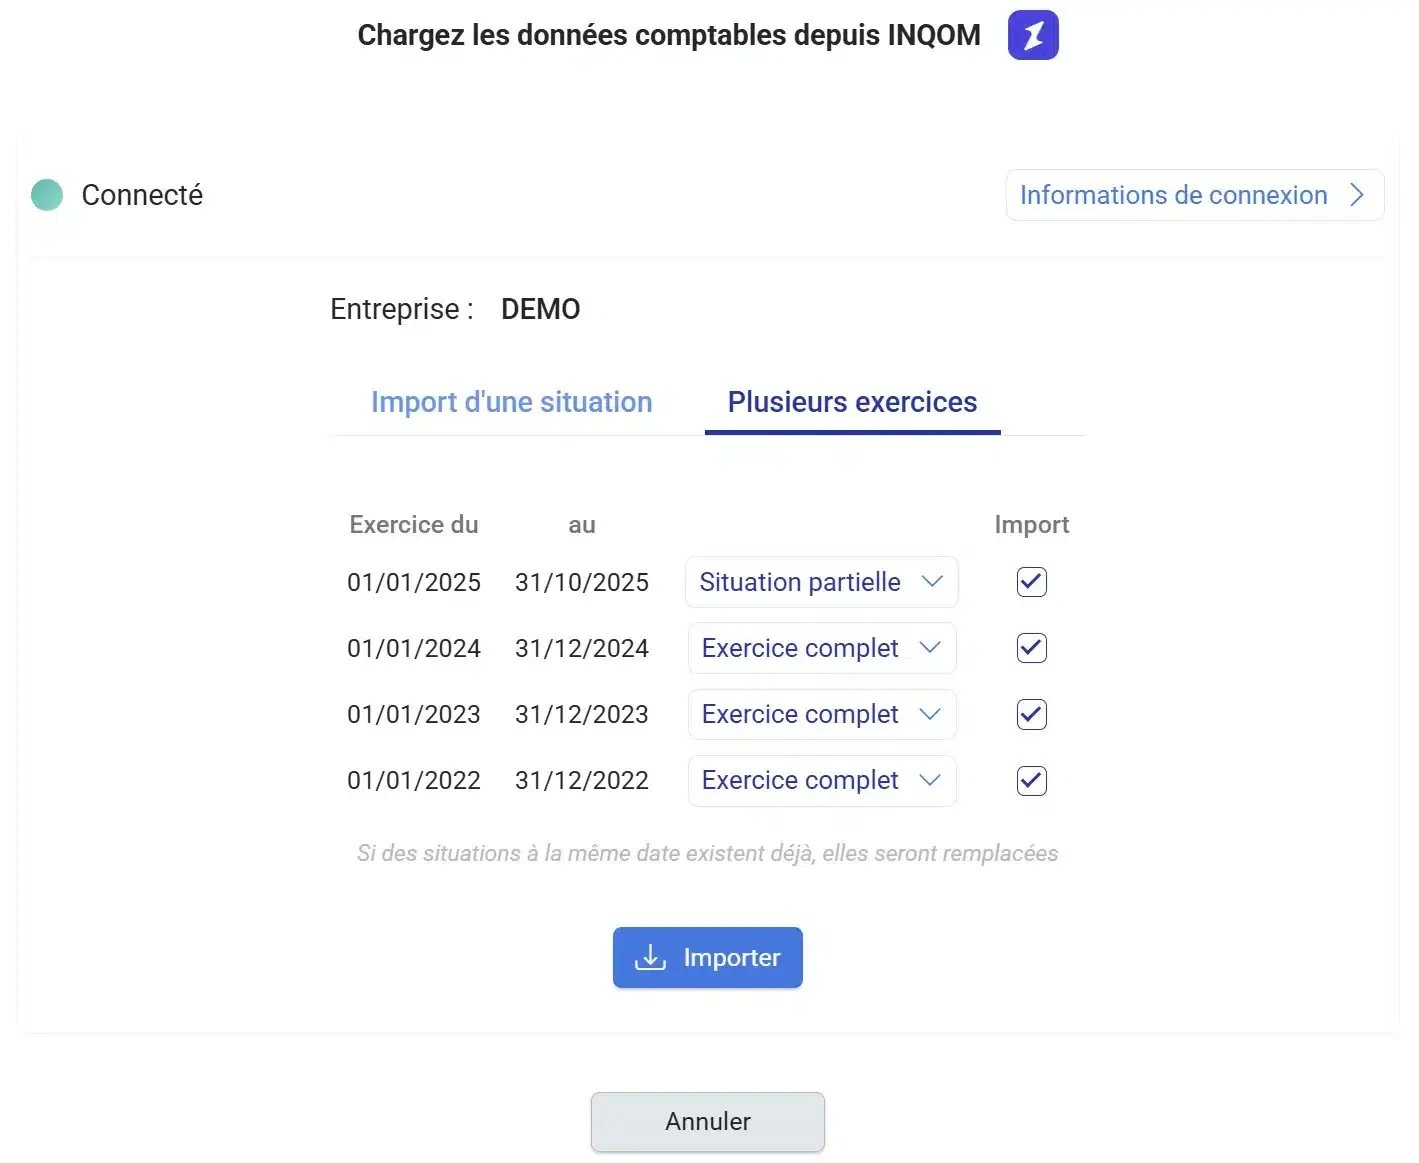Expand Exercice complet dropdown for 2023
Screen dimensions: 1419x1163
[821, 714]
